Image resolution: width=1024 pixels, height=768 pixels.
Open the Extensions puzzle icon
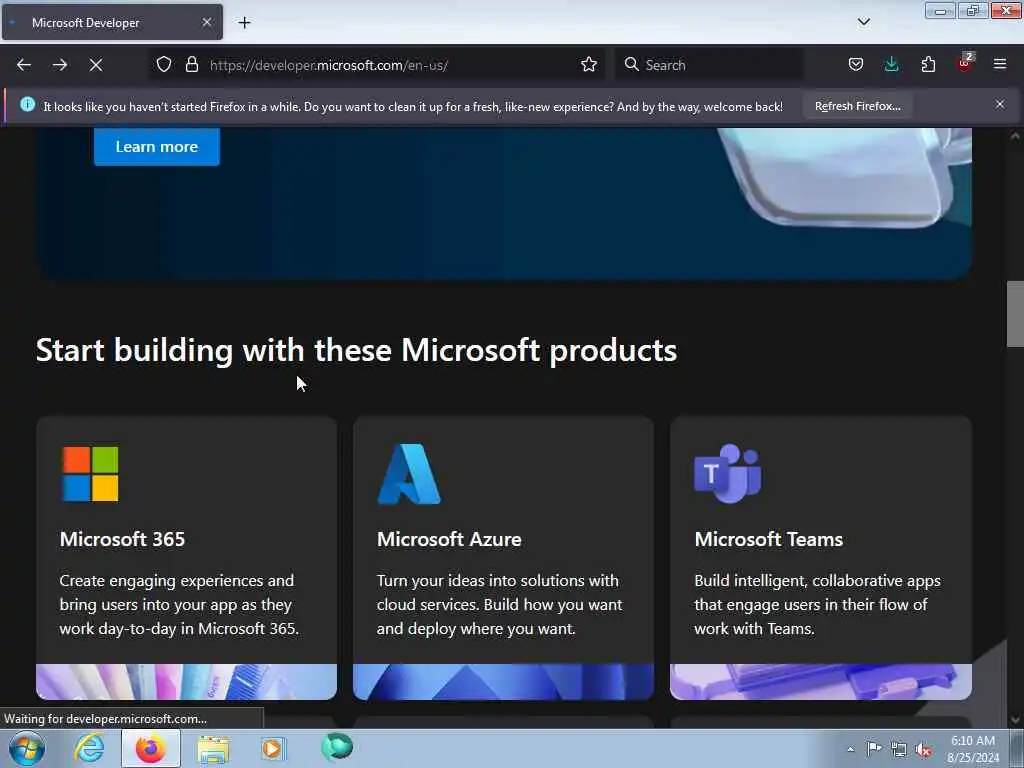pos(928,65)
